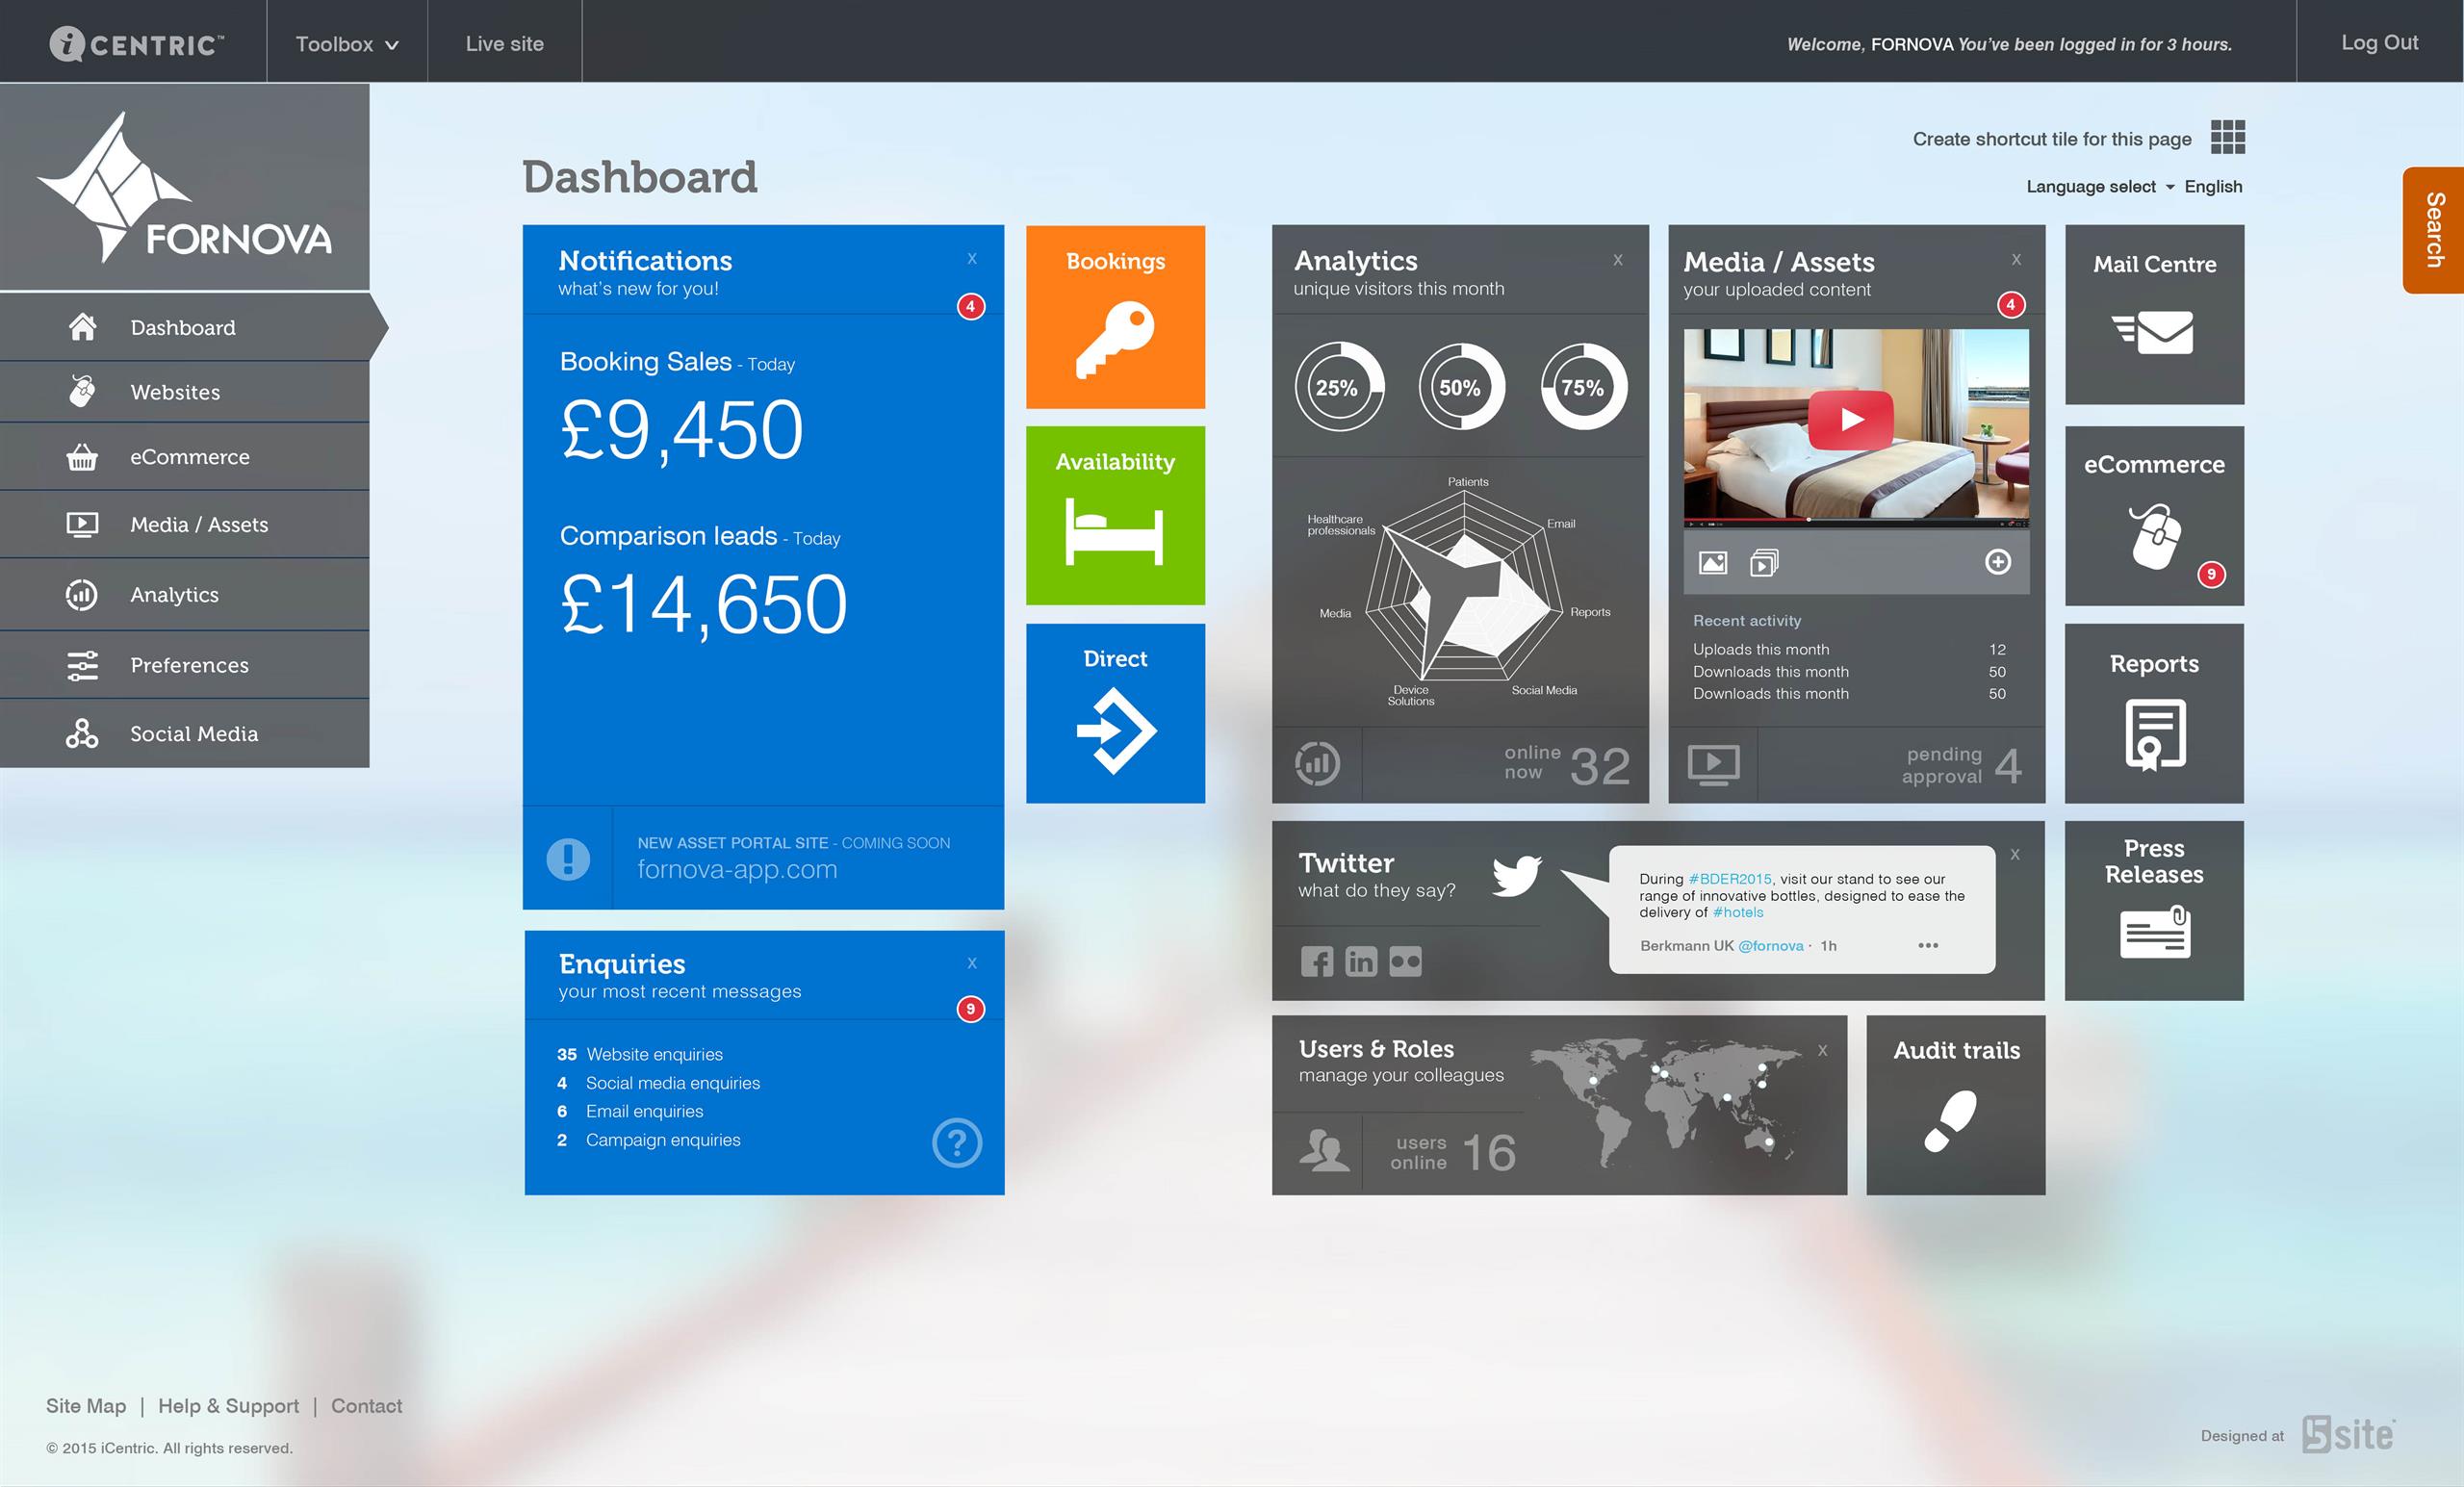This screenshot has width=2464, height=1487.
Task: Click the world map
Action: click(x=1667, y=1102)
